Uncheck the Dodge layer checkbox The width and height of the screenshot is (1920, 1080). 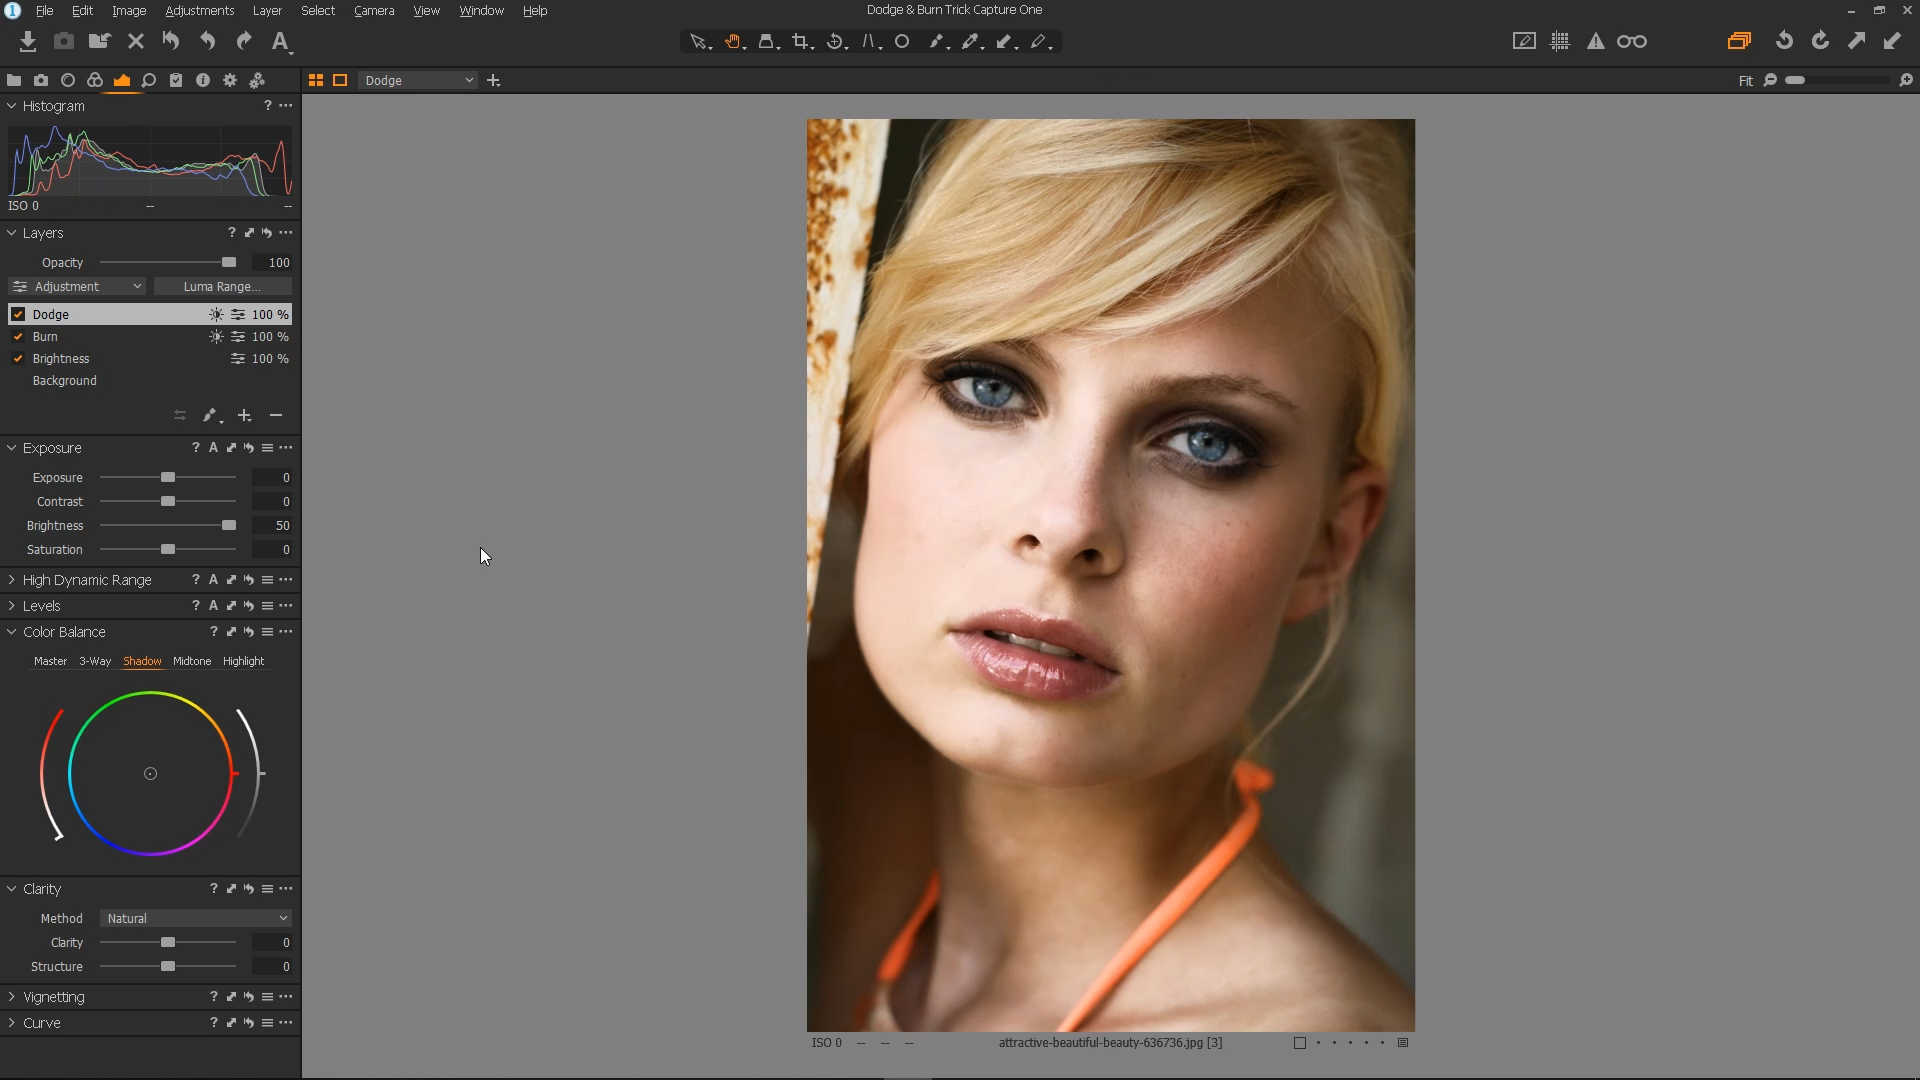(x=18, y=314)
